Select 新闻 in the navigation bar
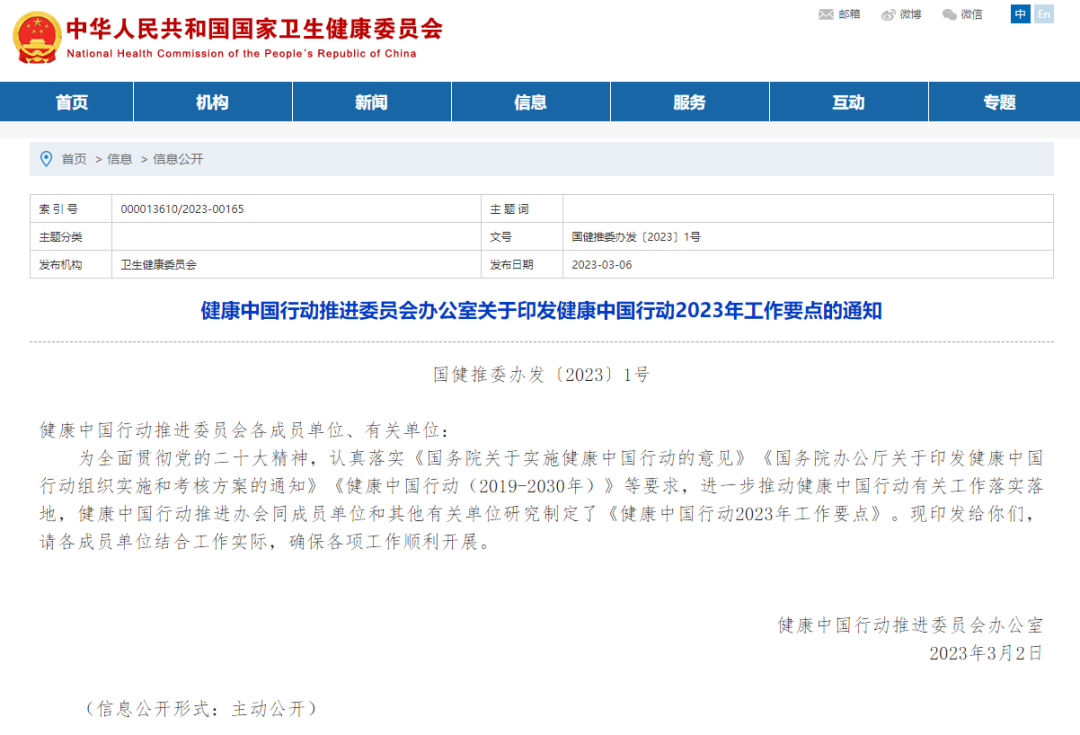The image size is (1080, 735). (371, 102)
